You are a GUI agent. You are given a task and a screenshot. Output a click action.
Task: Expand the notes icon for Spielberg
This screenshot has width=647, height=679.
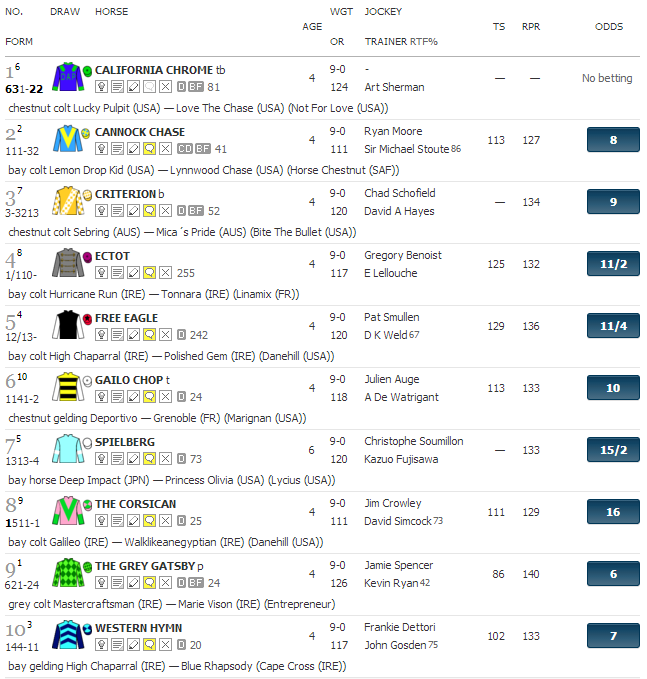[117, 459]
